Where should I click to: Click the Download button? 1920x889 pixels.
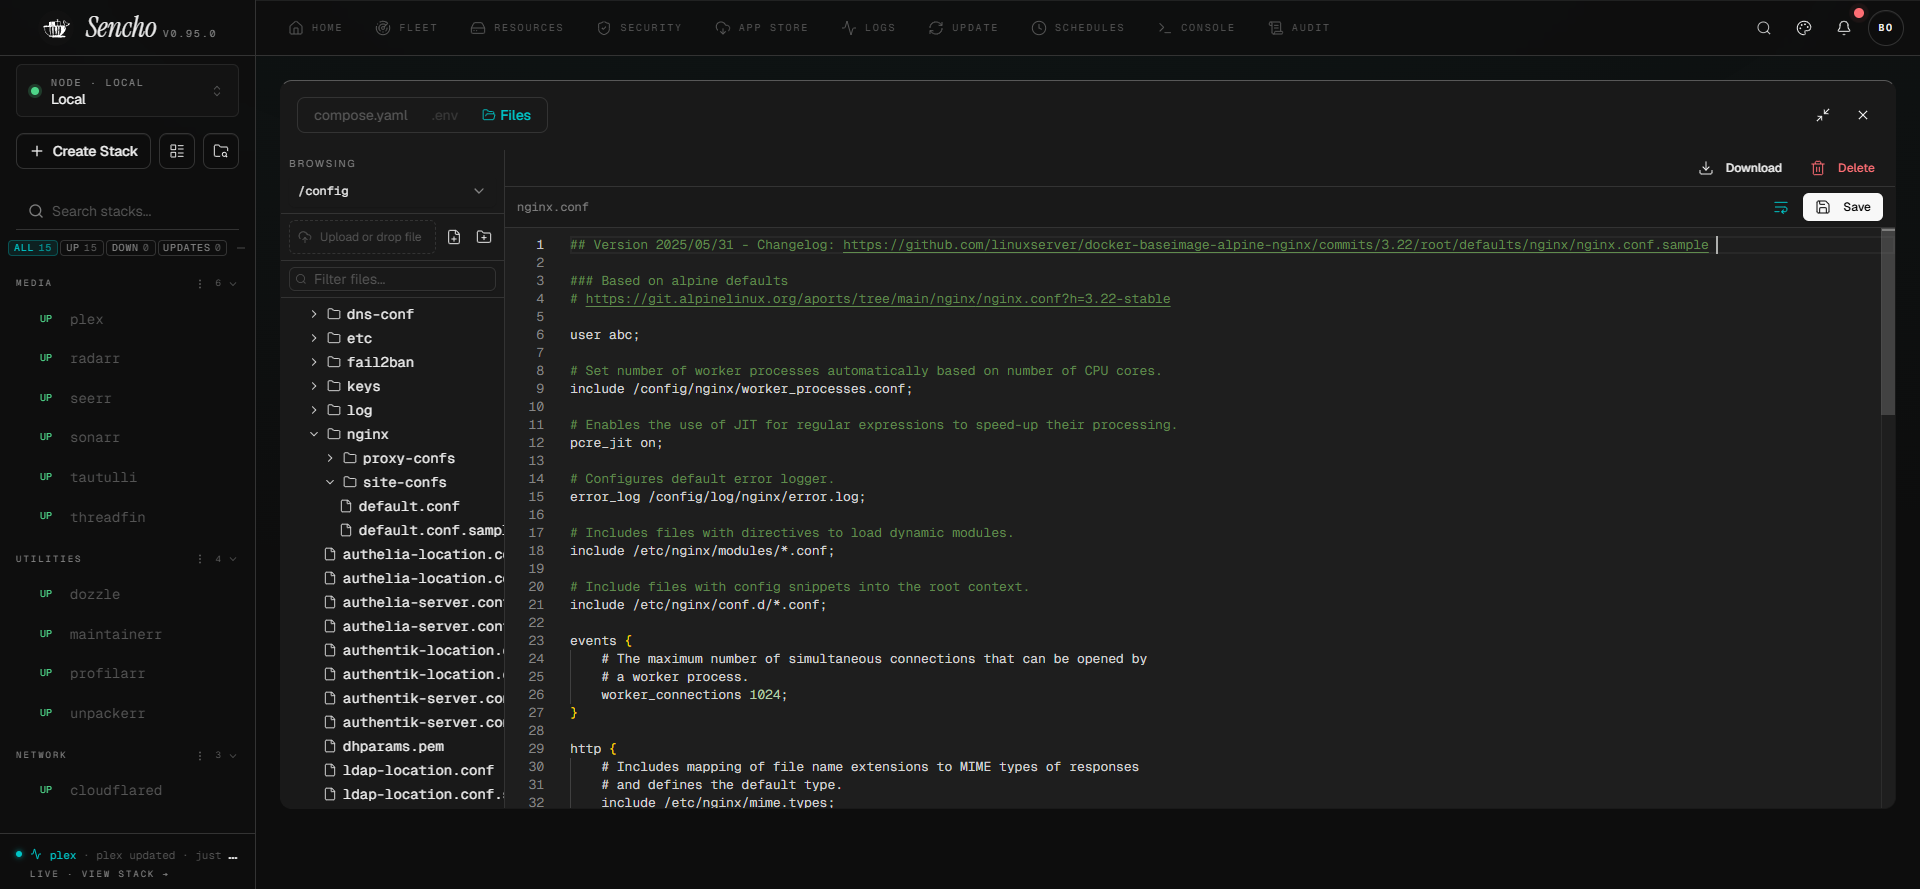(x=1740, y=168)
